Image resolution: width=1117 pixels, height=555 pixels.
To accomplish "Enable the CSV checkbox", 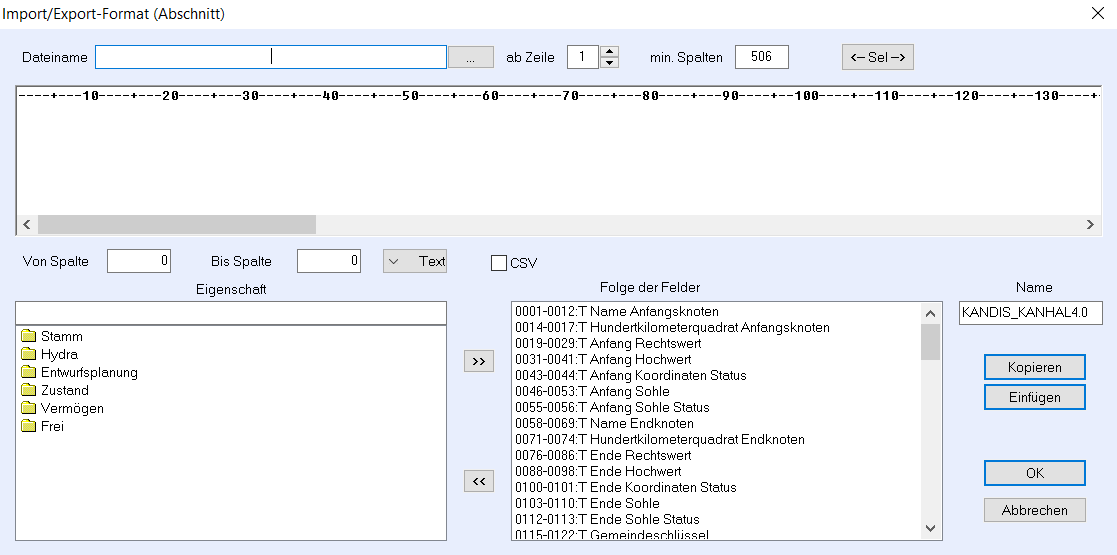I will coord(499,263).
